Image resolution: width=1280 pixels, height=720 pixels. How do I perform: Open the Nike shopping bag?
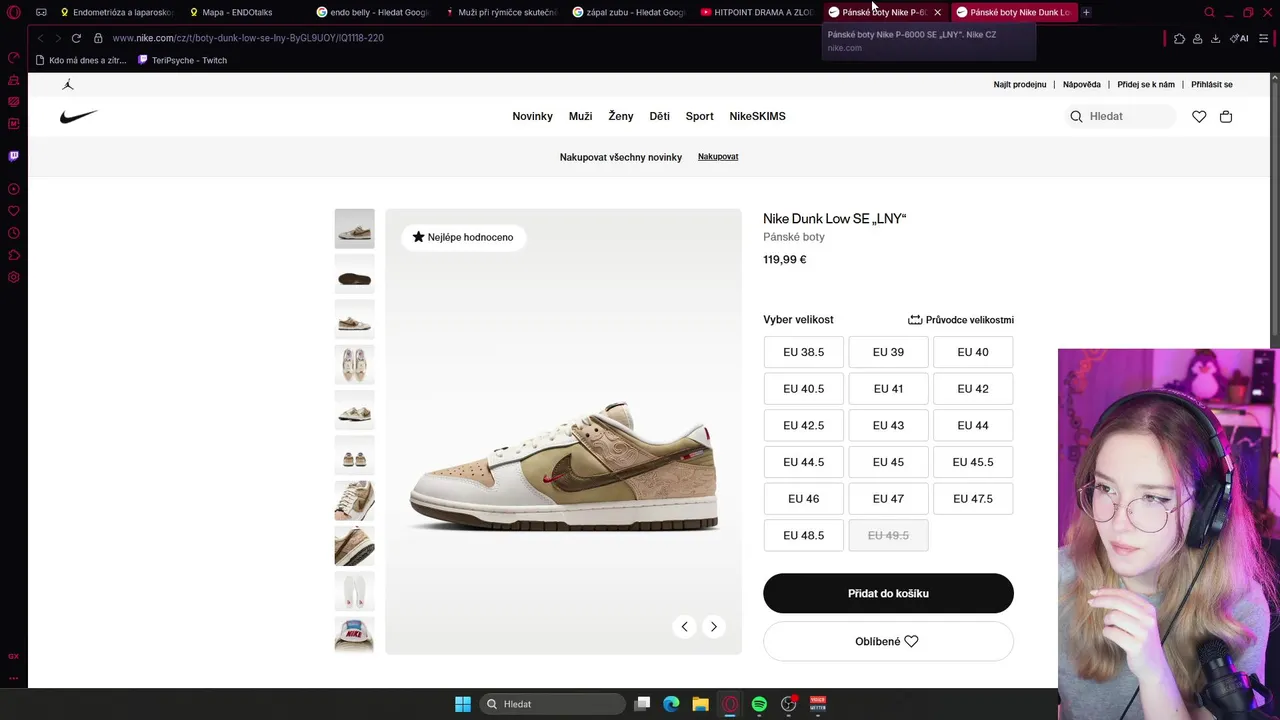click(x=1226, y=116)
